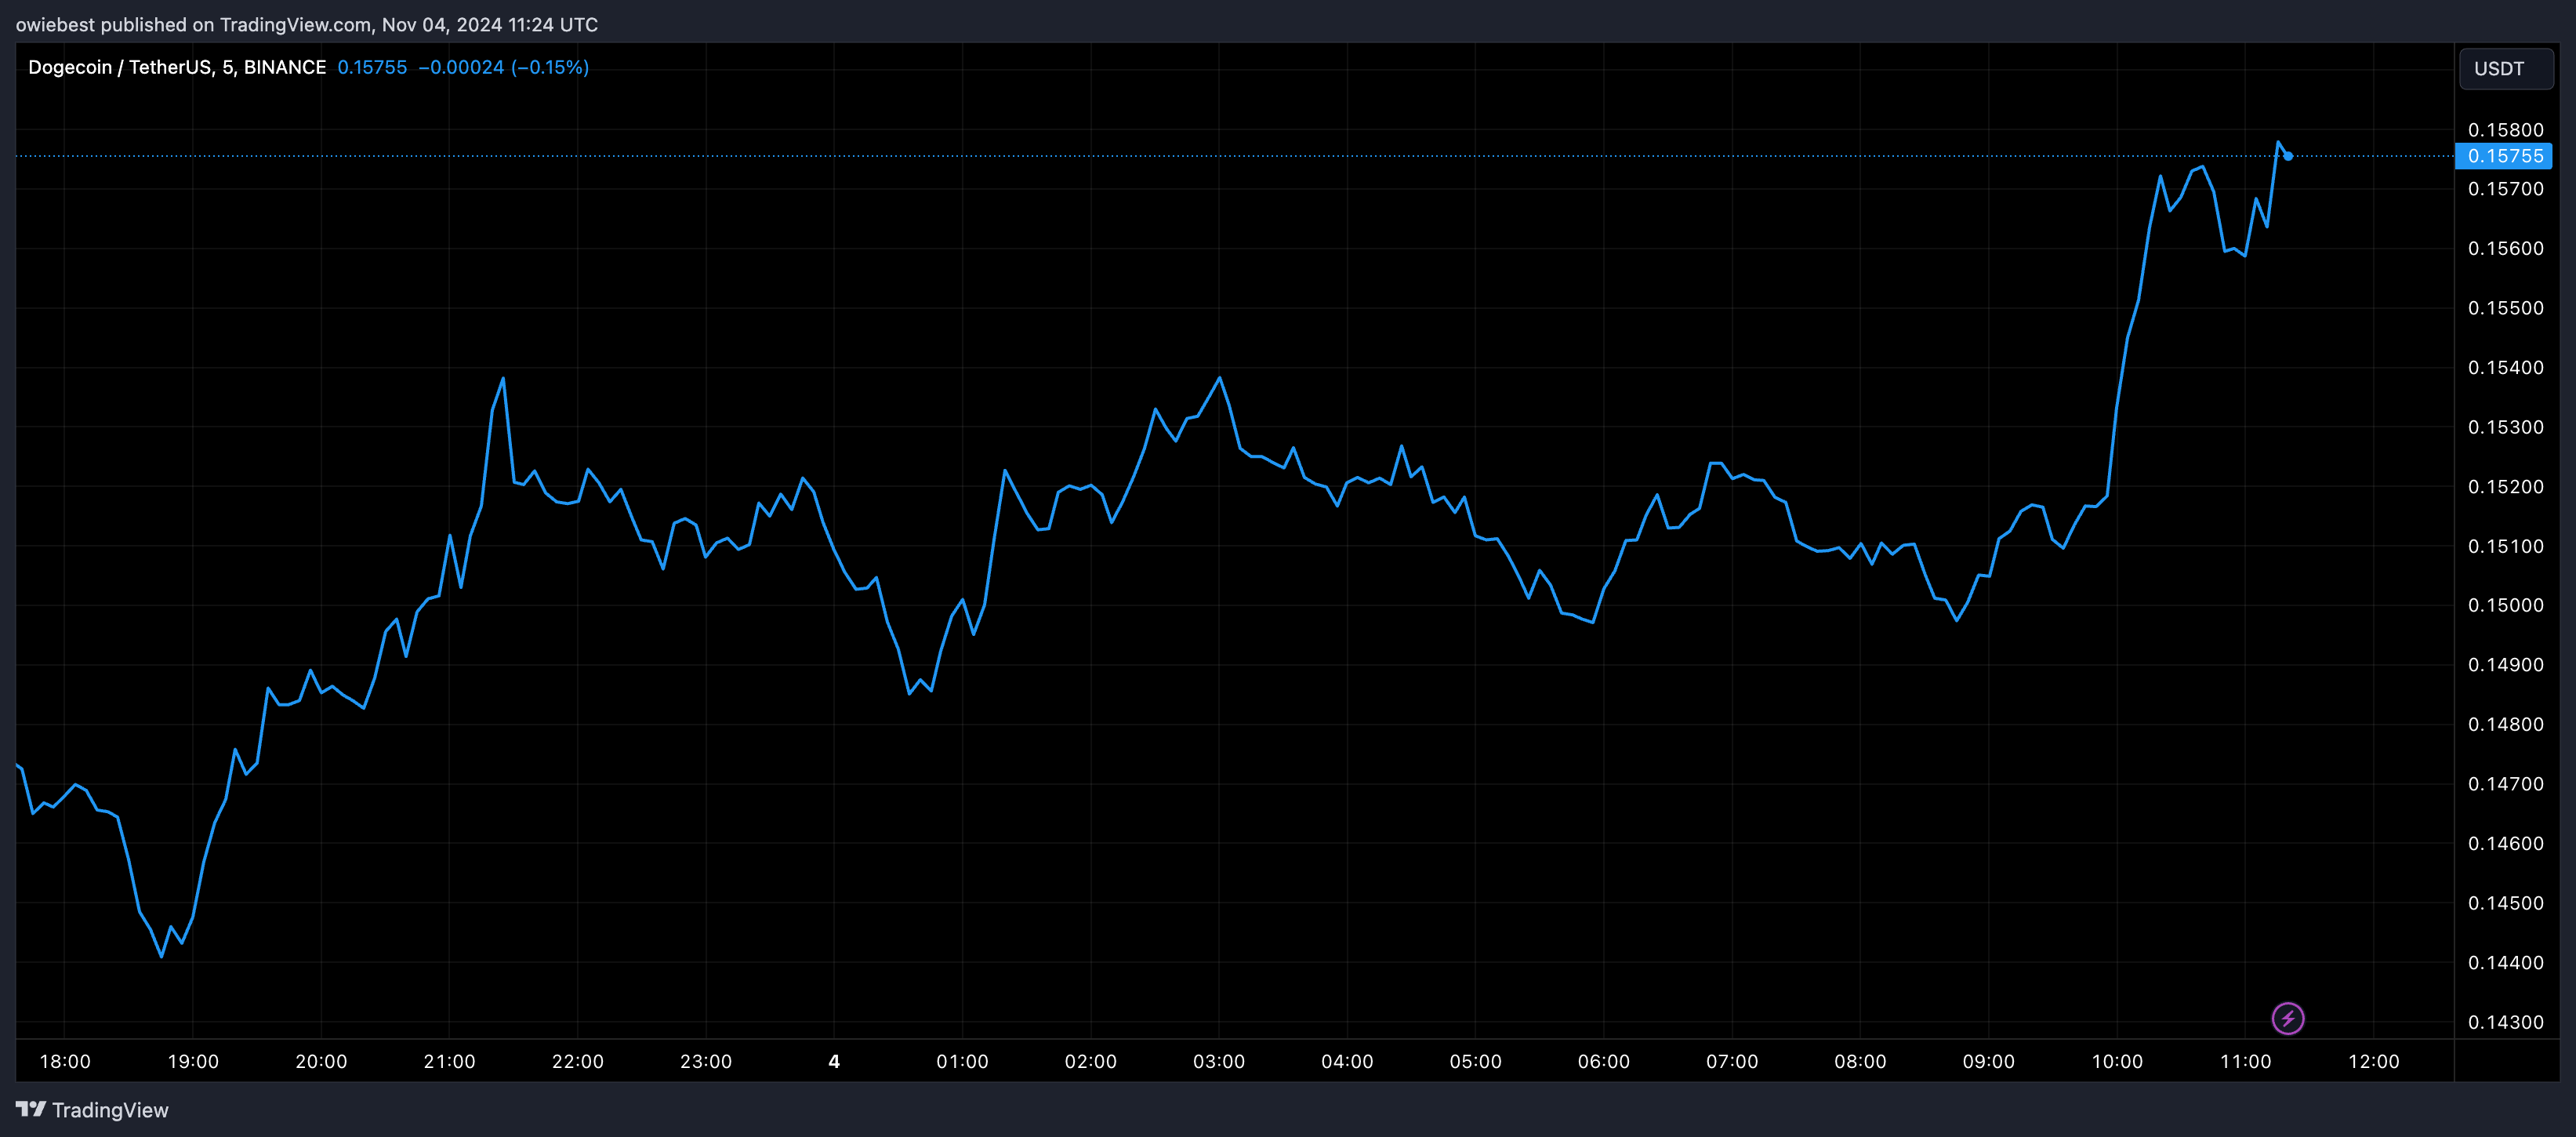
Task: Click the day 4 date marker on time axis
Action: coord(834,1062)
